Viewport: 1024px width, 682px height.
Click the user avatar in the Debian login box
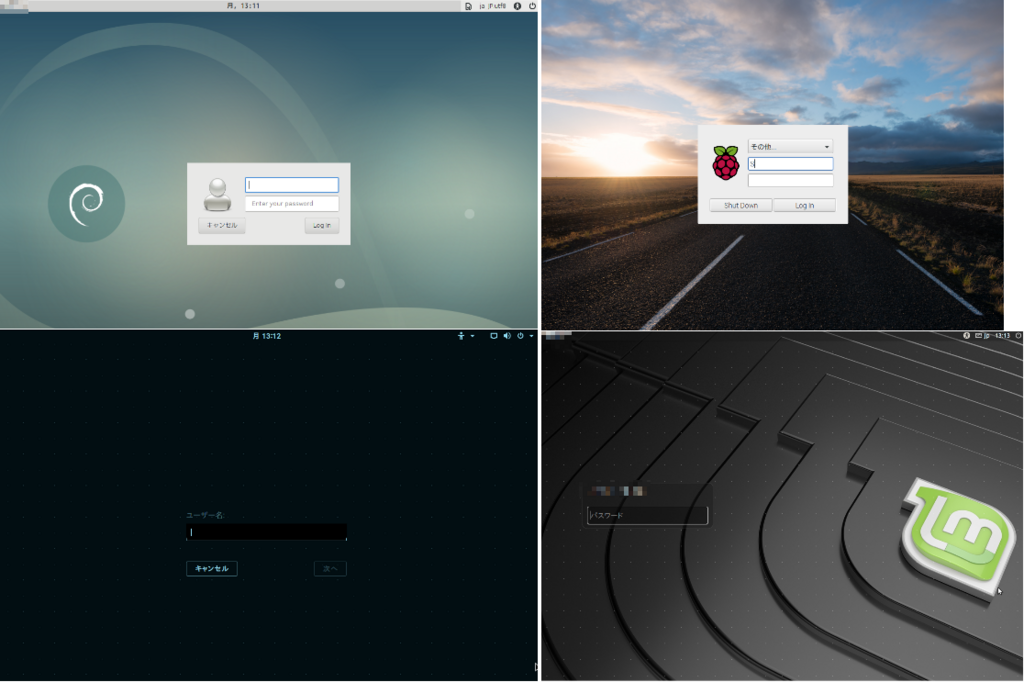point(217,195)
